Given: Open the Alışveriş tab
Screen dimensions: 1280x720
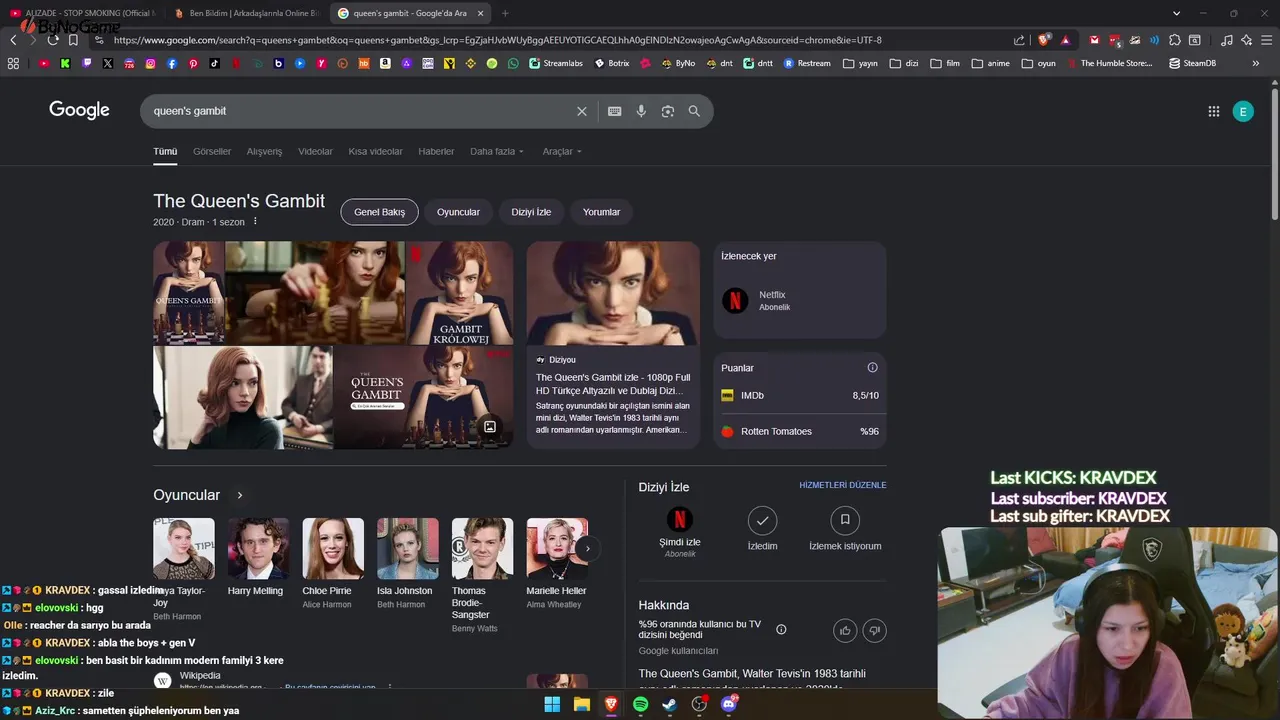Looking at the screenshot, I should [264, 151].
